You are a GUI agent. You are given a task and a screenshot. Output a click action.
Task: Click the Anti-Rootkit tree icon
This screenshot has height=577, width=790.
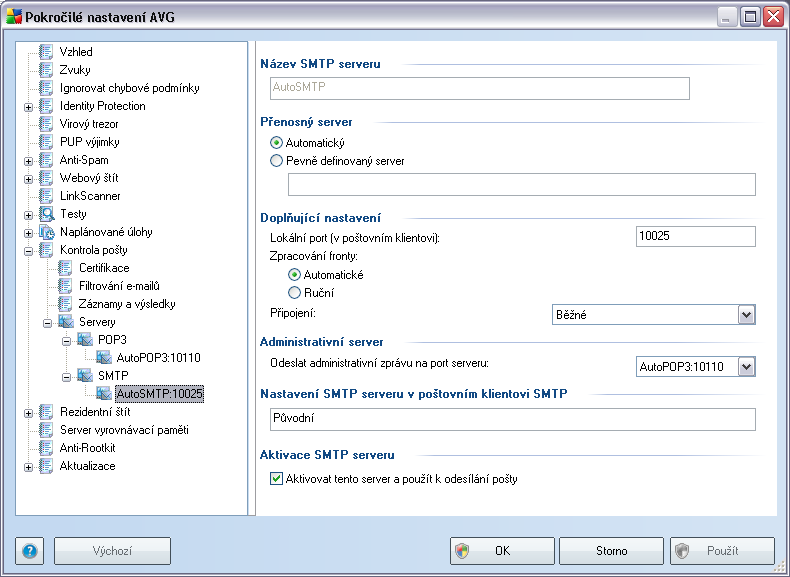(x=46, y=448)
